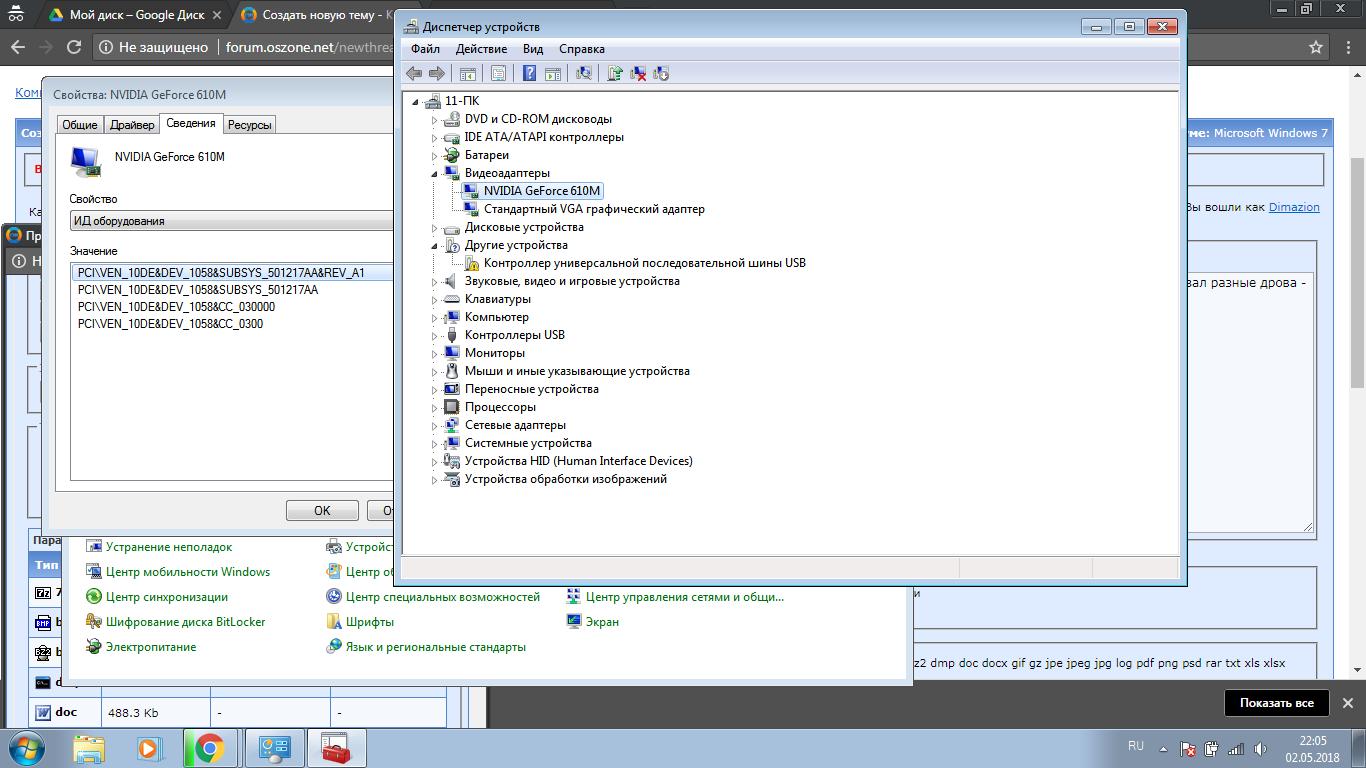The image size is (1366, 768).
Task: Reload the forum page in the browser
Action: click(73, 47)
